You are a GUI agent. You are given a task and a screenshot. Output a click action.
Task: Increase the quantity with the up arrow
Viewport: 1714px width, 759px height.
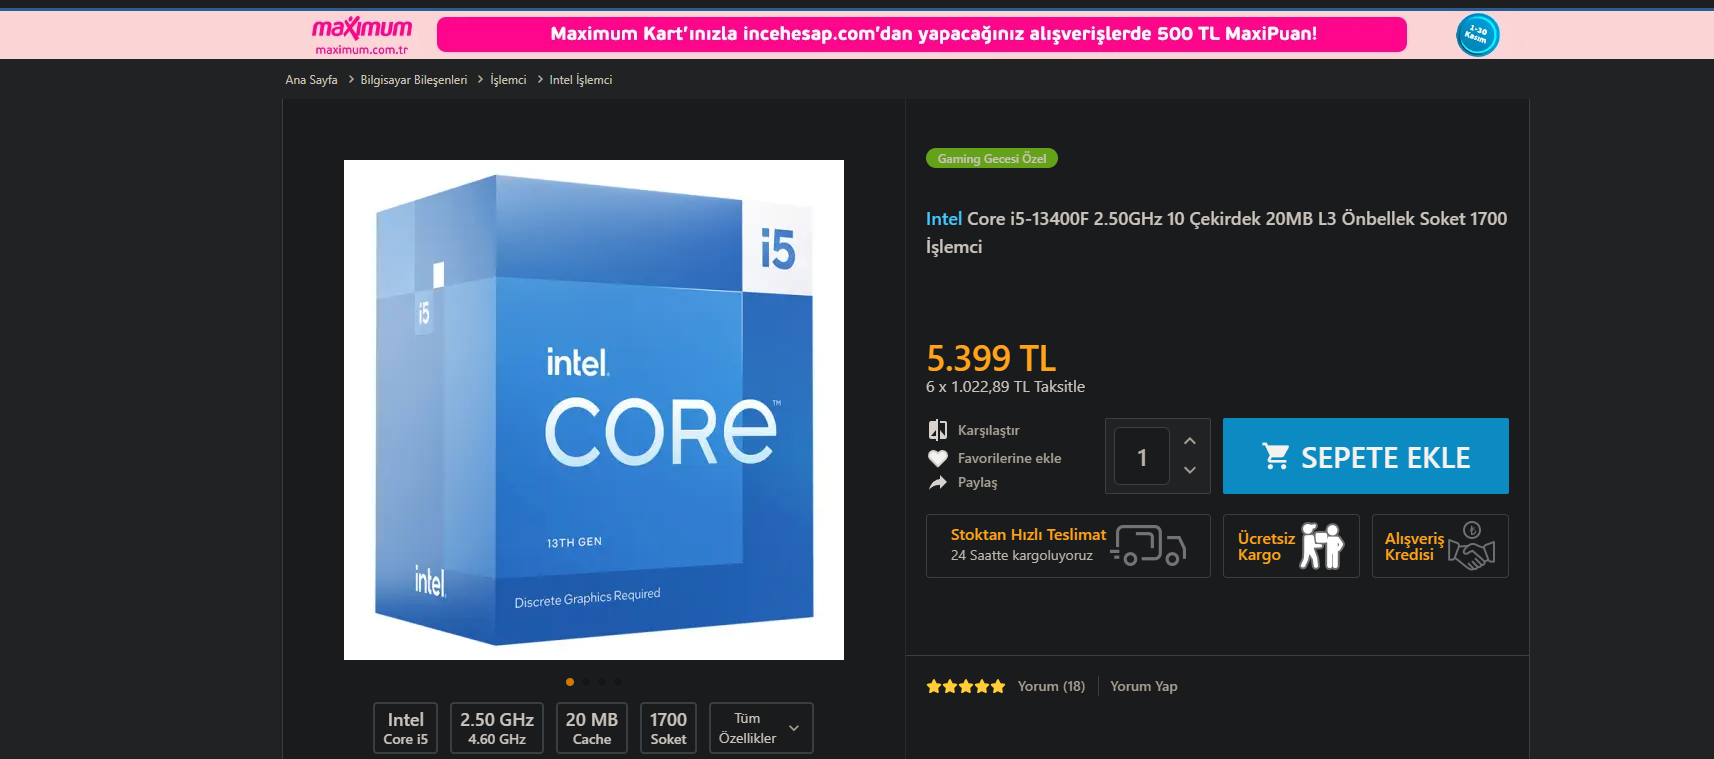pos(1190,441)
